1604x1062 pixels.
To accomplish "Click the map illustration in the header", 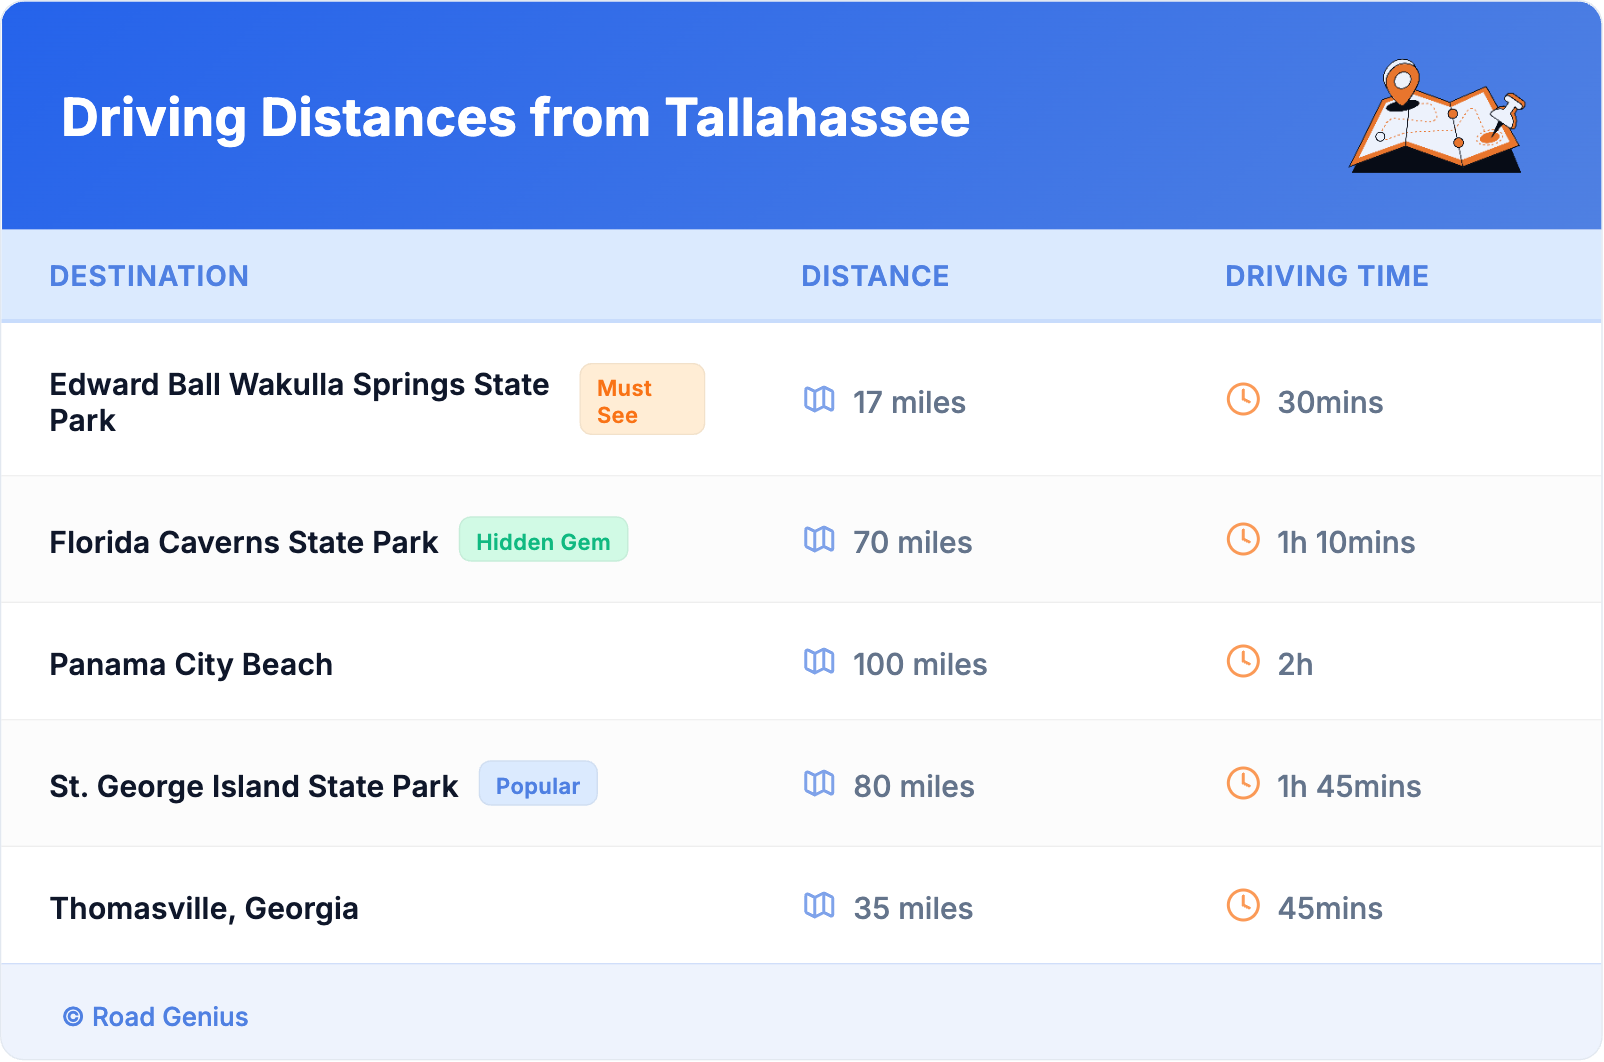I will coord(1437,117).
